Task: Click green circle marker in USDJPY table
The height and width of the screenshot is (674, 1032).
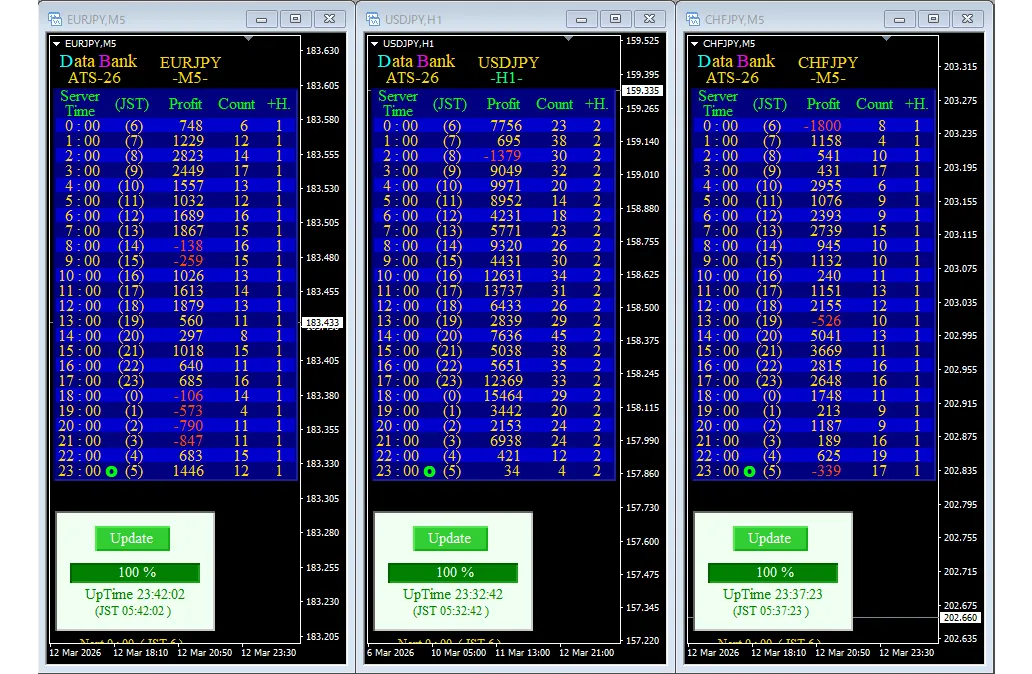Action: pyautogui.click(x=429, y=471)
